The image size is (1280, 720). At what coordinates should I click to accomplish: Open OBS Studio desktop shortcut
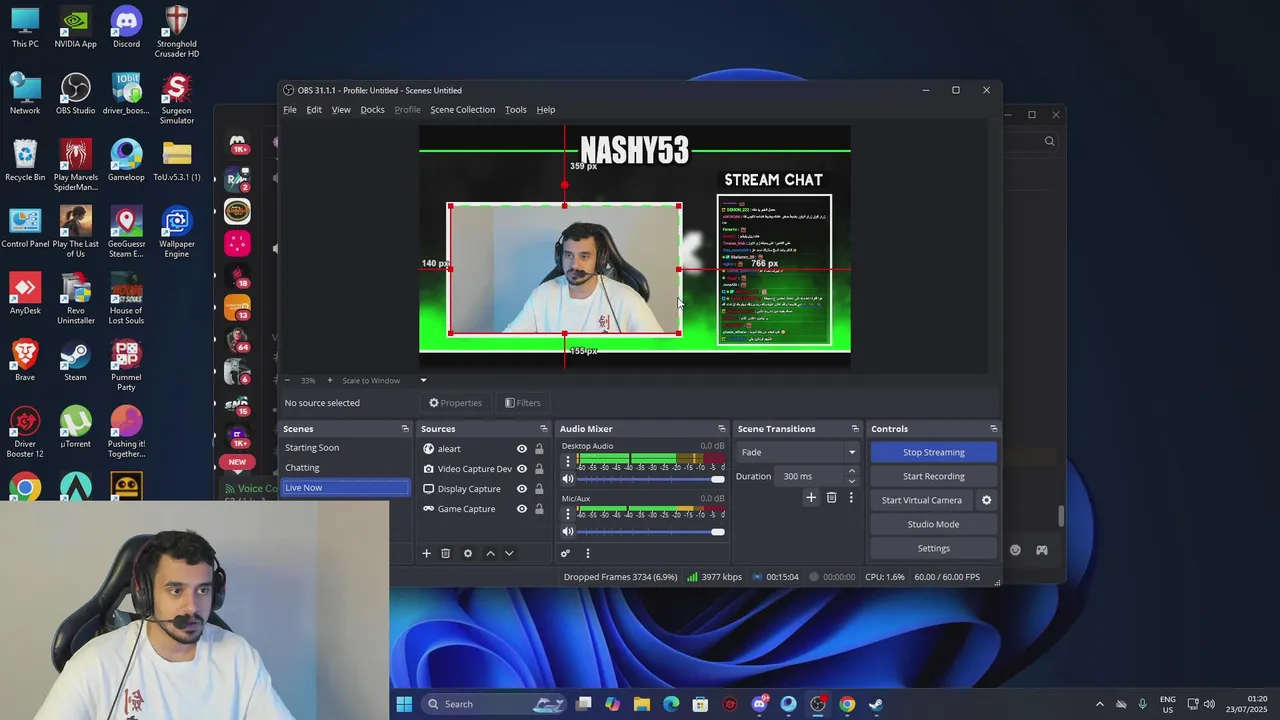(x=76, y=95)
